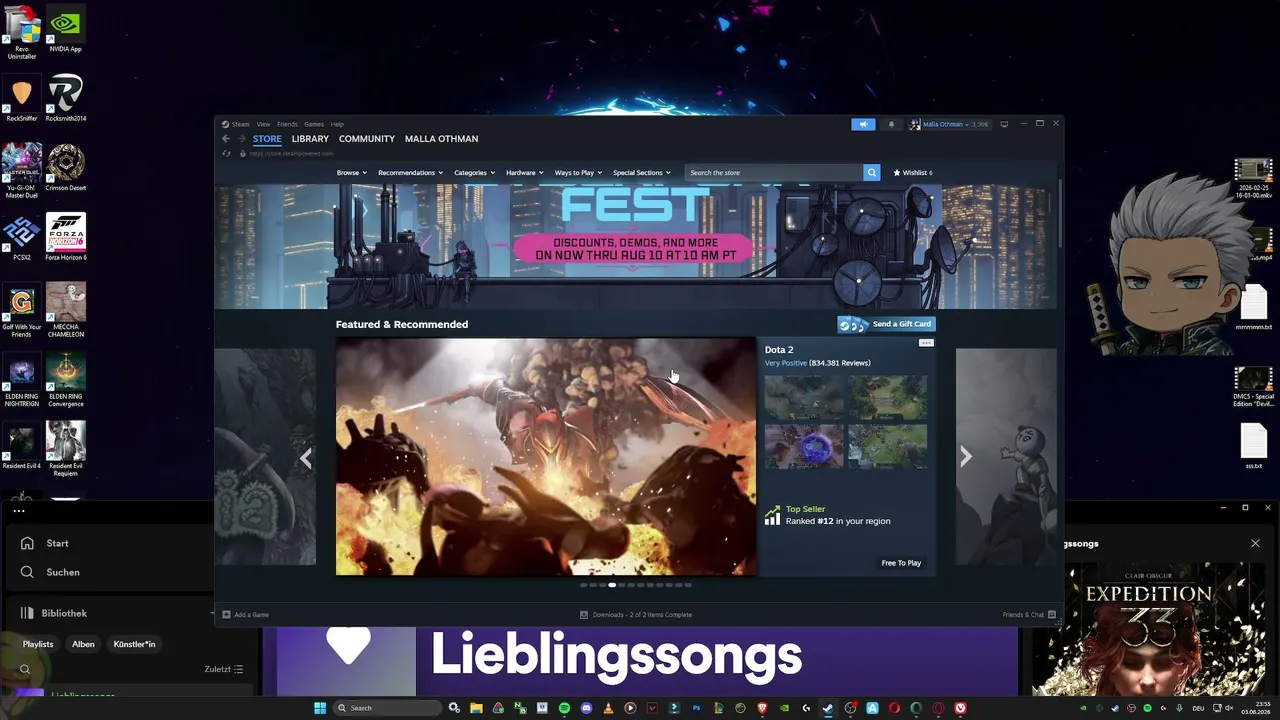Viewport: 1280px width, 720px height.
Task: Expand the Categories dropdown
Action: (x=474, y=173)
